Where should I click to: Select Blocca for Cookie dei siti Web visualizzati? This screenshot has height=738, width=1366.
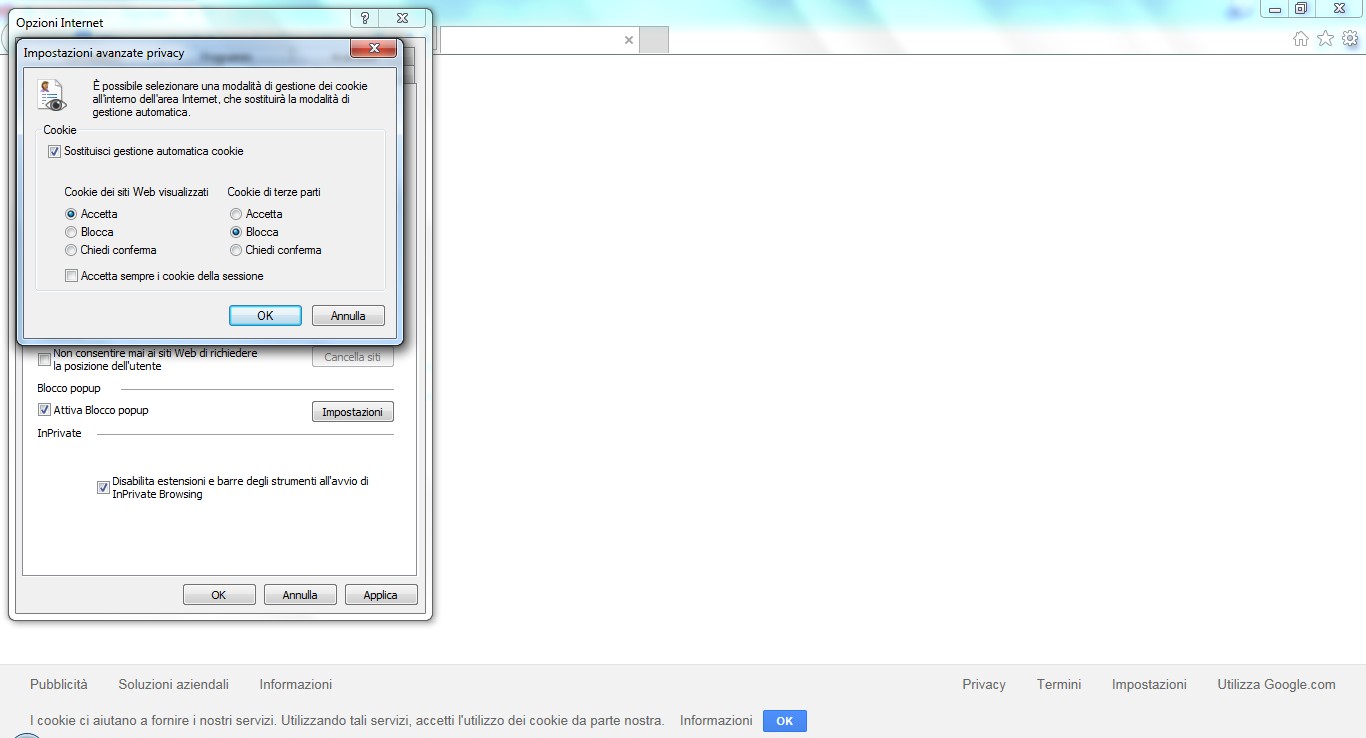(71, 231)
